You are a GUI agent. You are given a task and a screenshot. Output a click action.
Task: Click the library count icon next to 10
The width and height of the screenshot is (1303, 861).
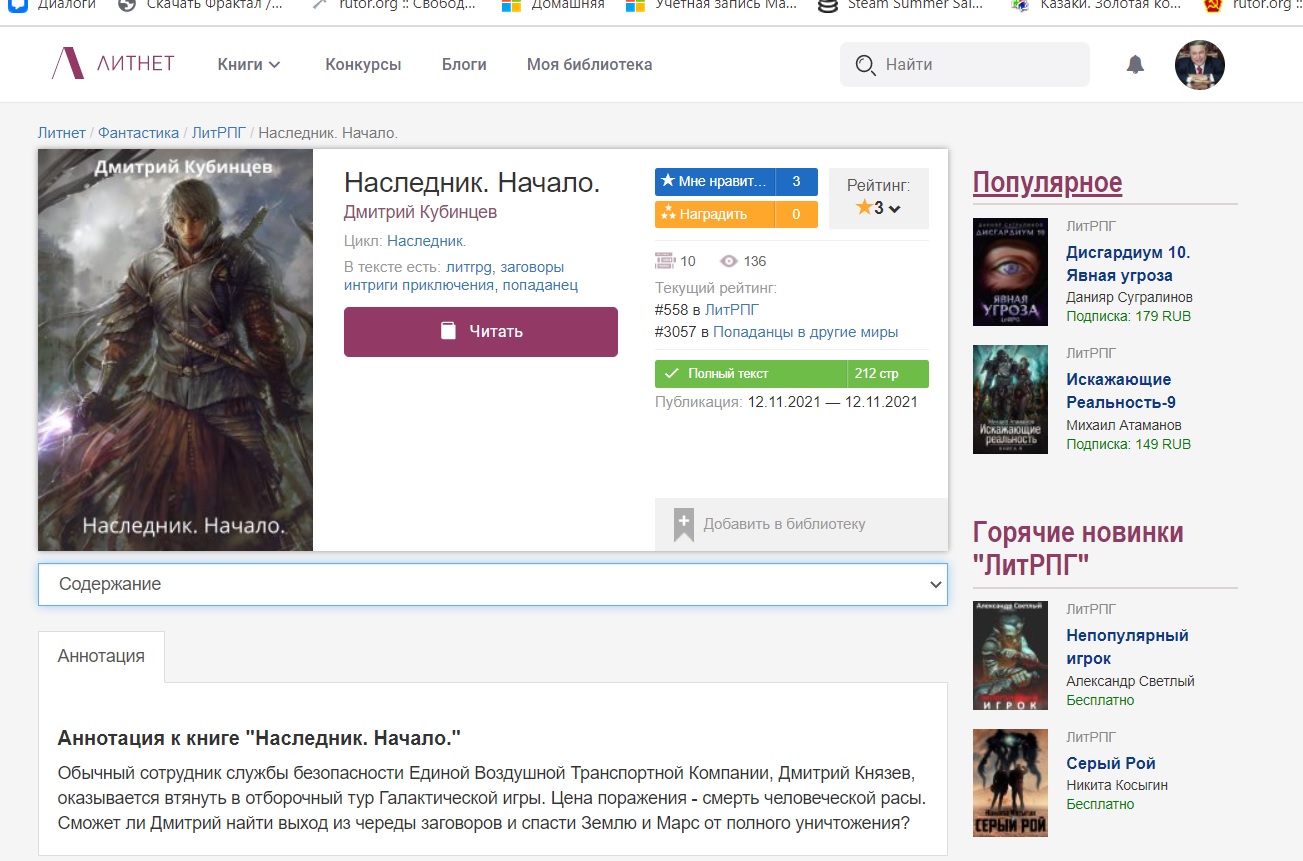coord(665,261)
